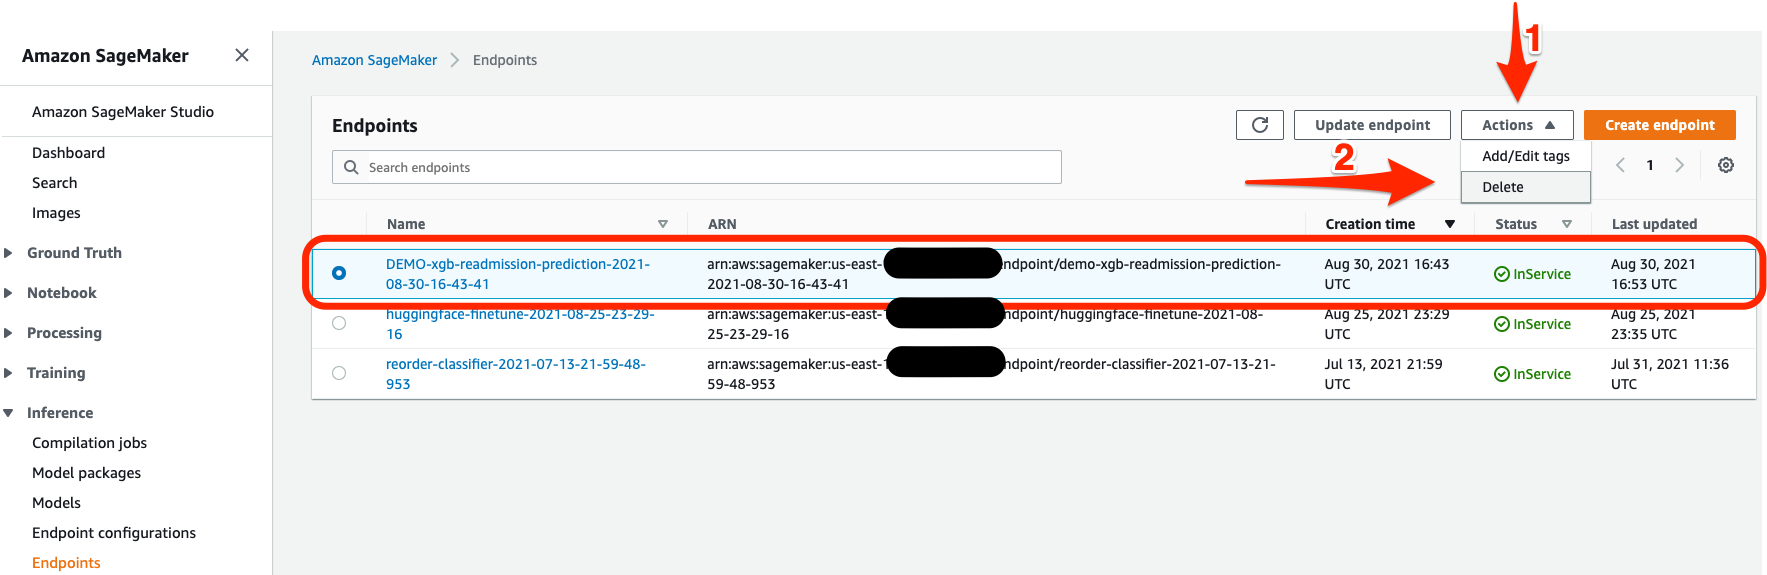The width and height of the screenshot is (1767, 575).
Task: Click InService status icon for reorder-classifier endpoint
Action: pyautogui.click(x=1501, y=374)
